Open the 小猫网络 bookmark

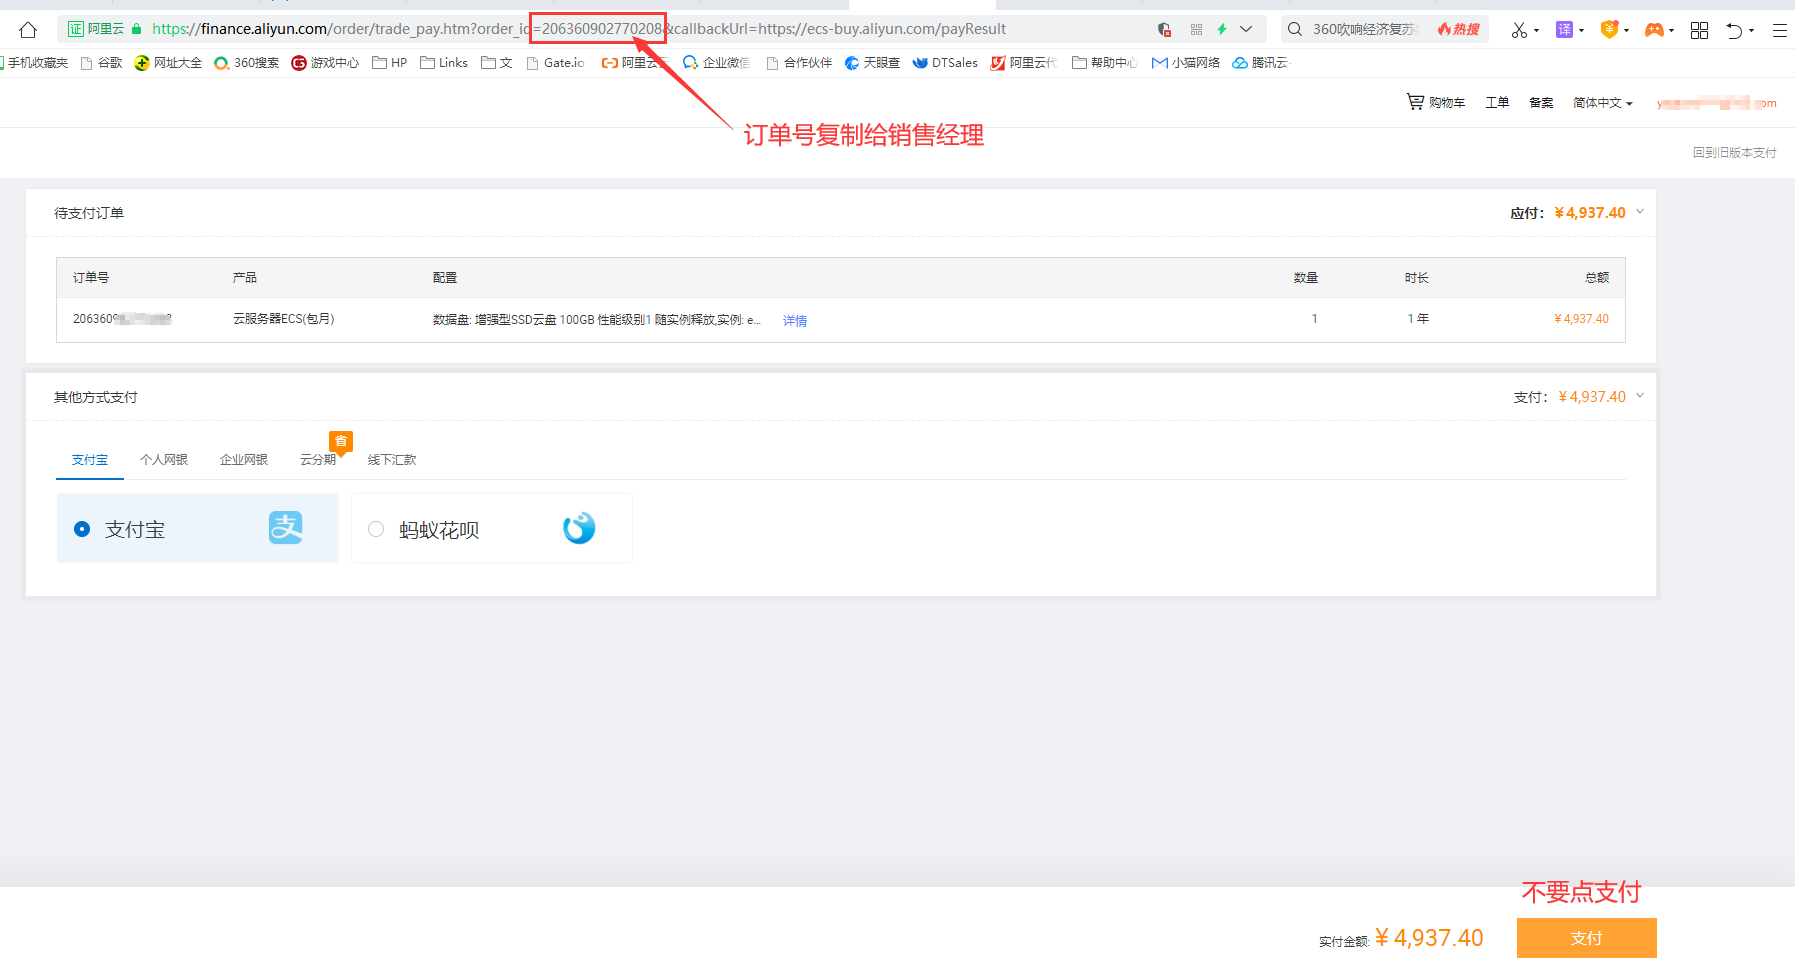(1185, 63)
